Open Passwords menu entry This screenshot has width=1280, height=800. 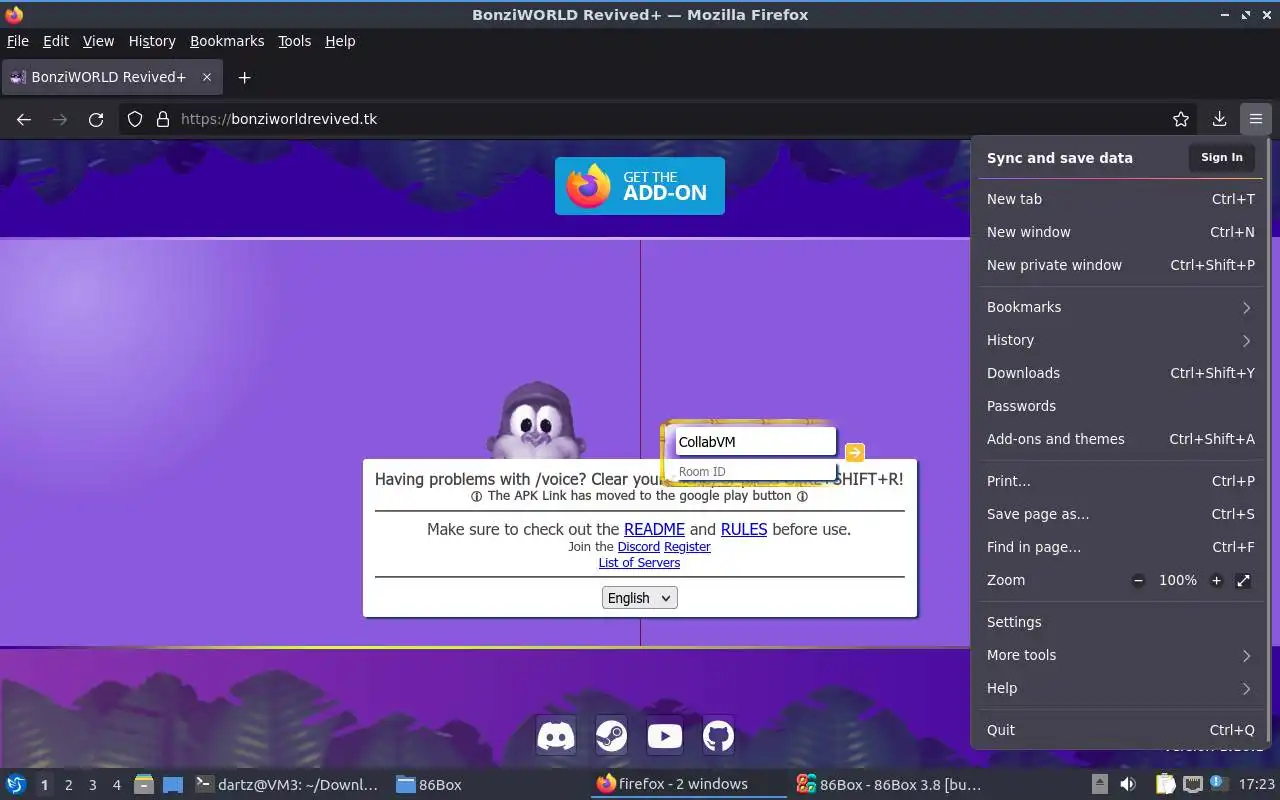tap(1120, 406)
